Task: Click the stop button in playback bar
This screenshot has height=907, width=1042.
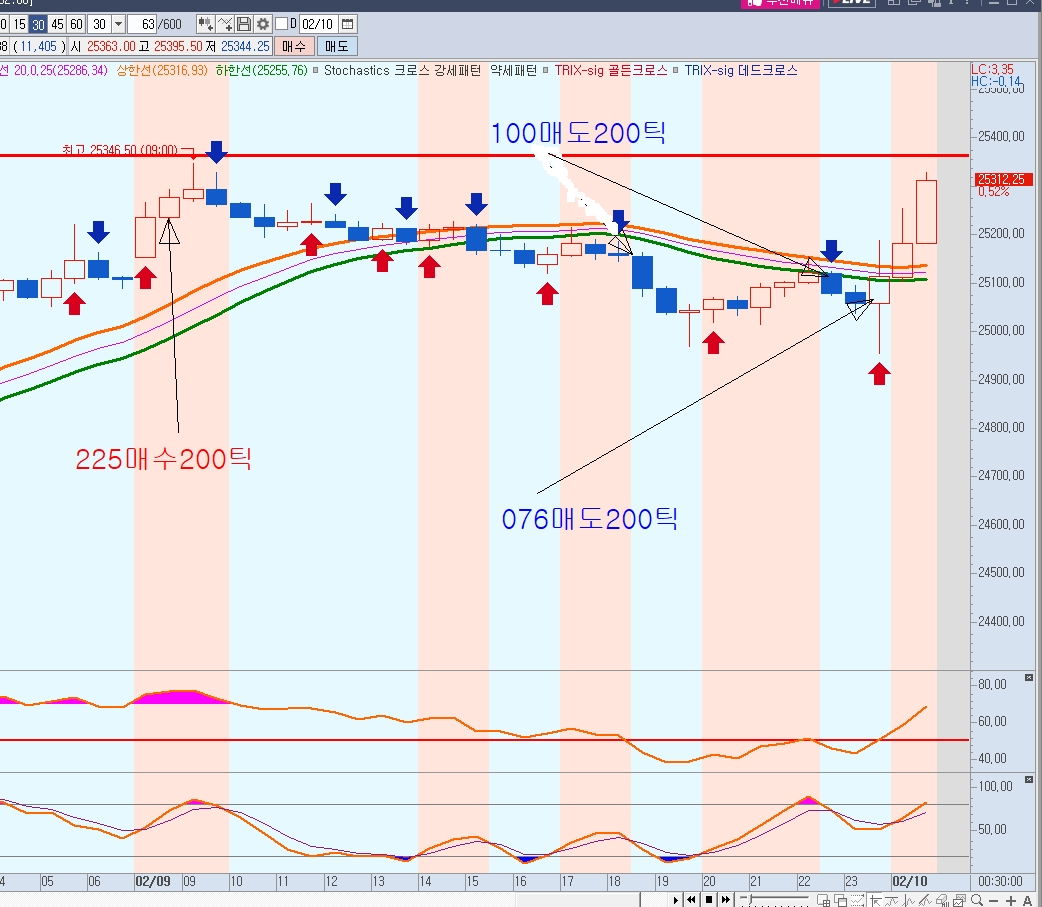Action: (709, 900)
